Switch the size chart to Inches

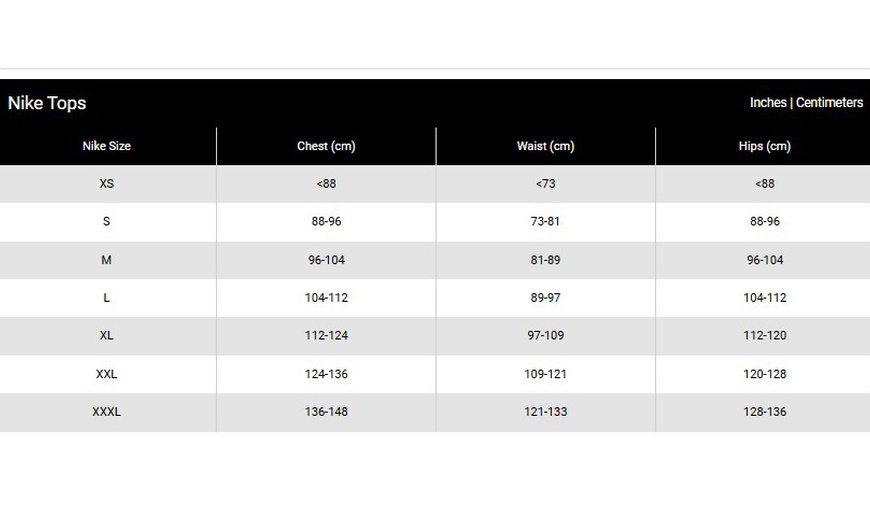(x=768, y=103)
